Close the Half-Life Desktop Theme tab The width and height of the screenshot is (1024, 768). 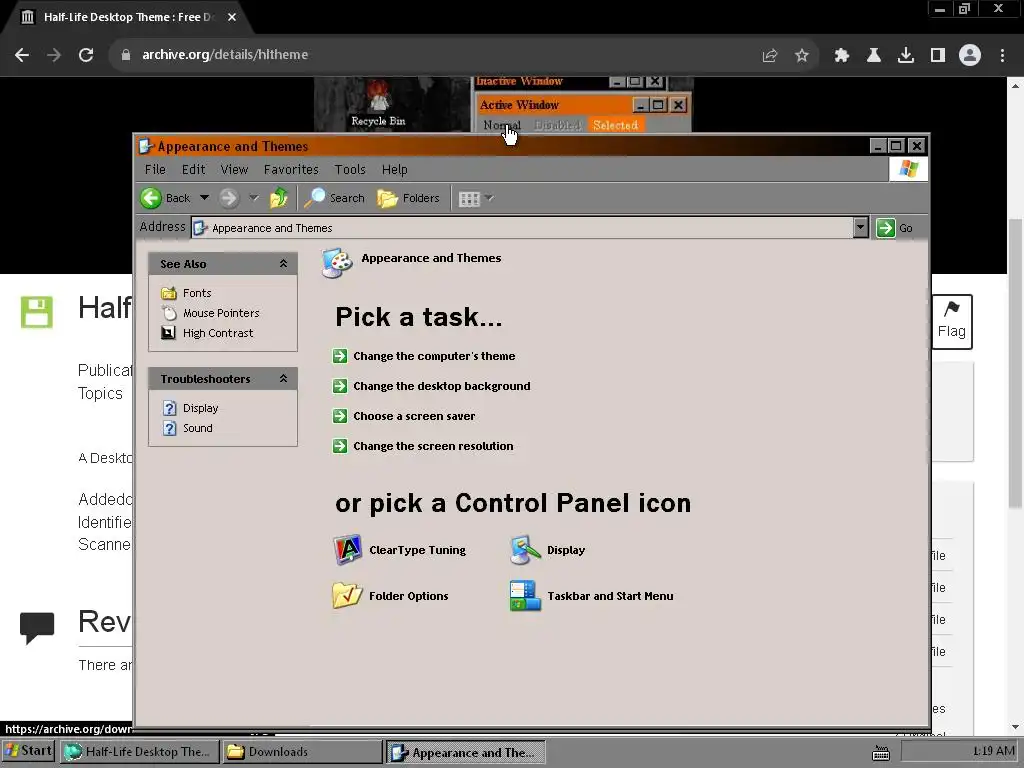click(x=232, y=17)
